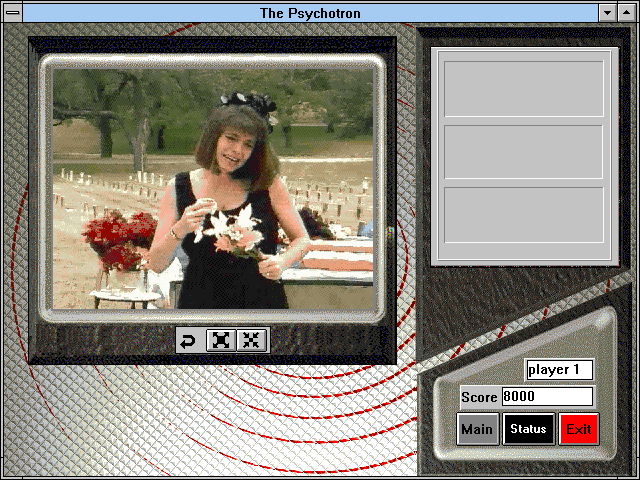Viewport: 640px width, 480px height.
Task: Click the flag-draped casket in the video
Action: click(x=329, y=261)
